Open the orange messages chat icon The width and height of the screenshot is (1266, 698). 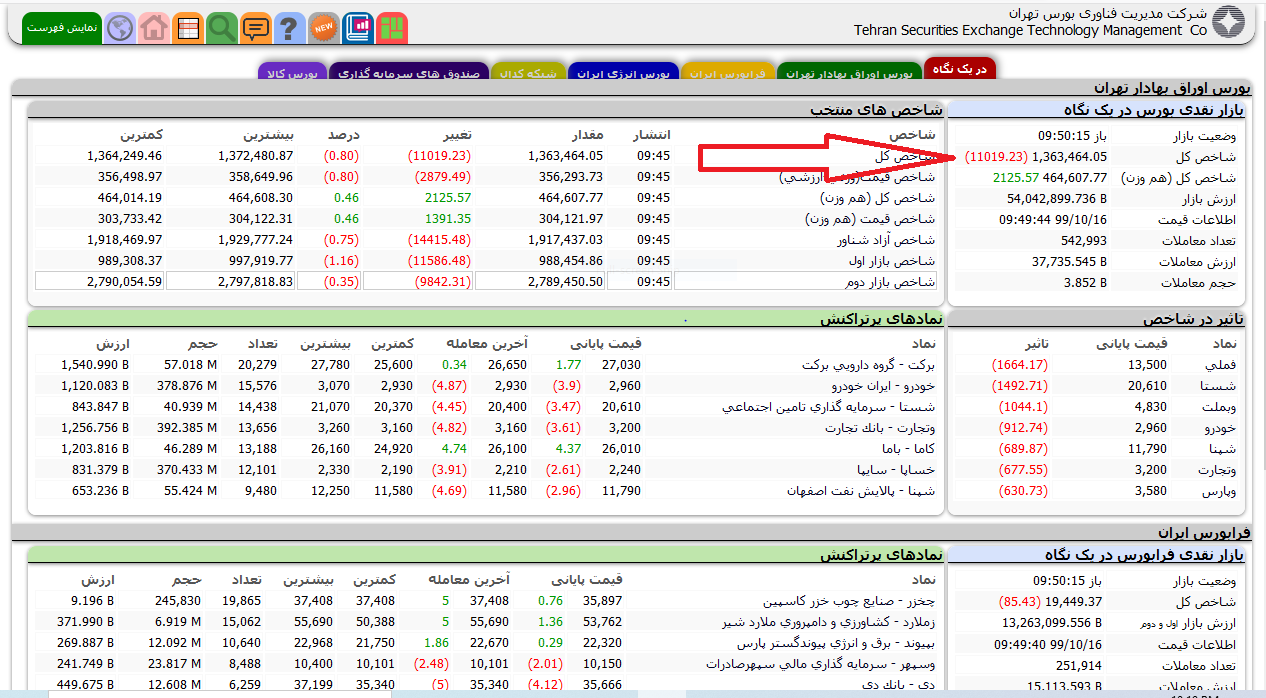pyautogui.click(x=256, y=28)
